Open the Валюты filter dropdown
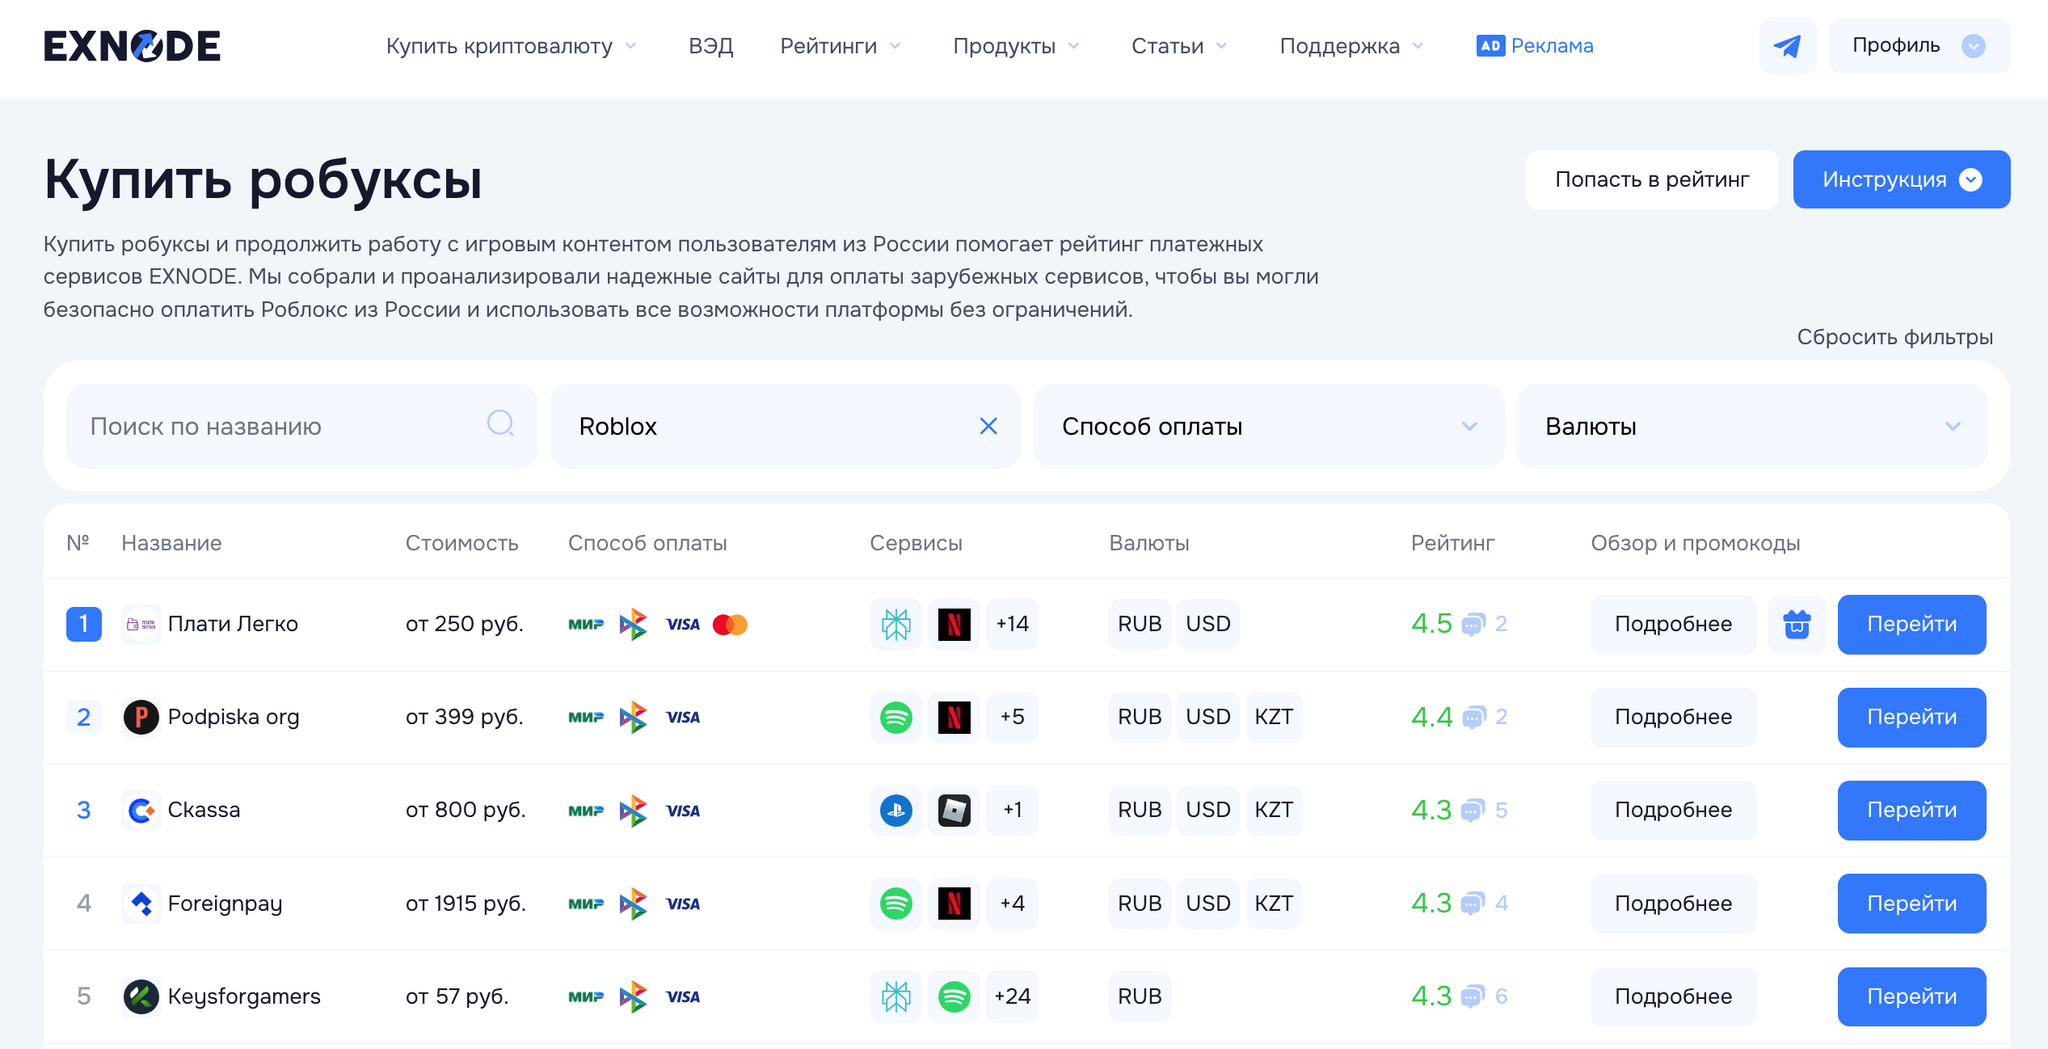 click(1751, 426)
